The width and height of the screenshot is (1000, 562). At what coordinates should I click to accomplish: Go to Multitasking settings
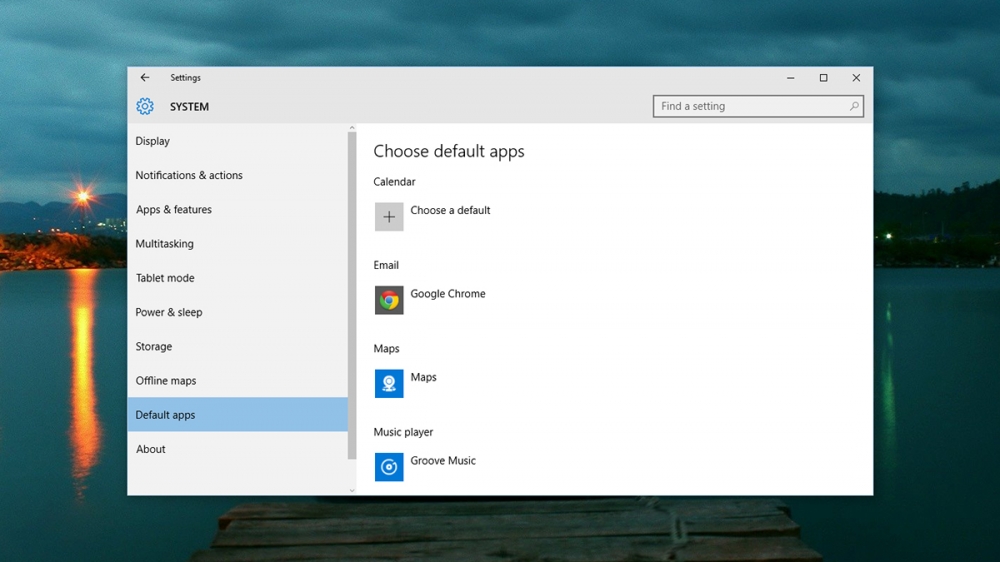tap(237, 244)
